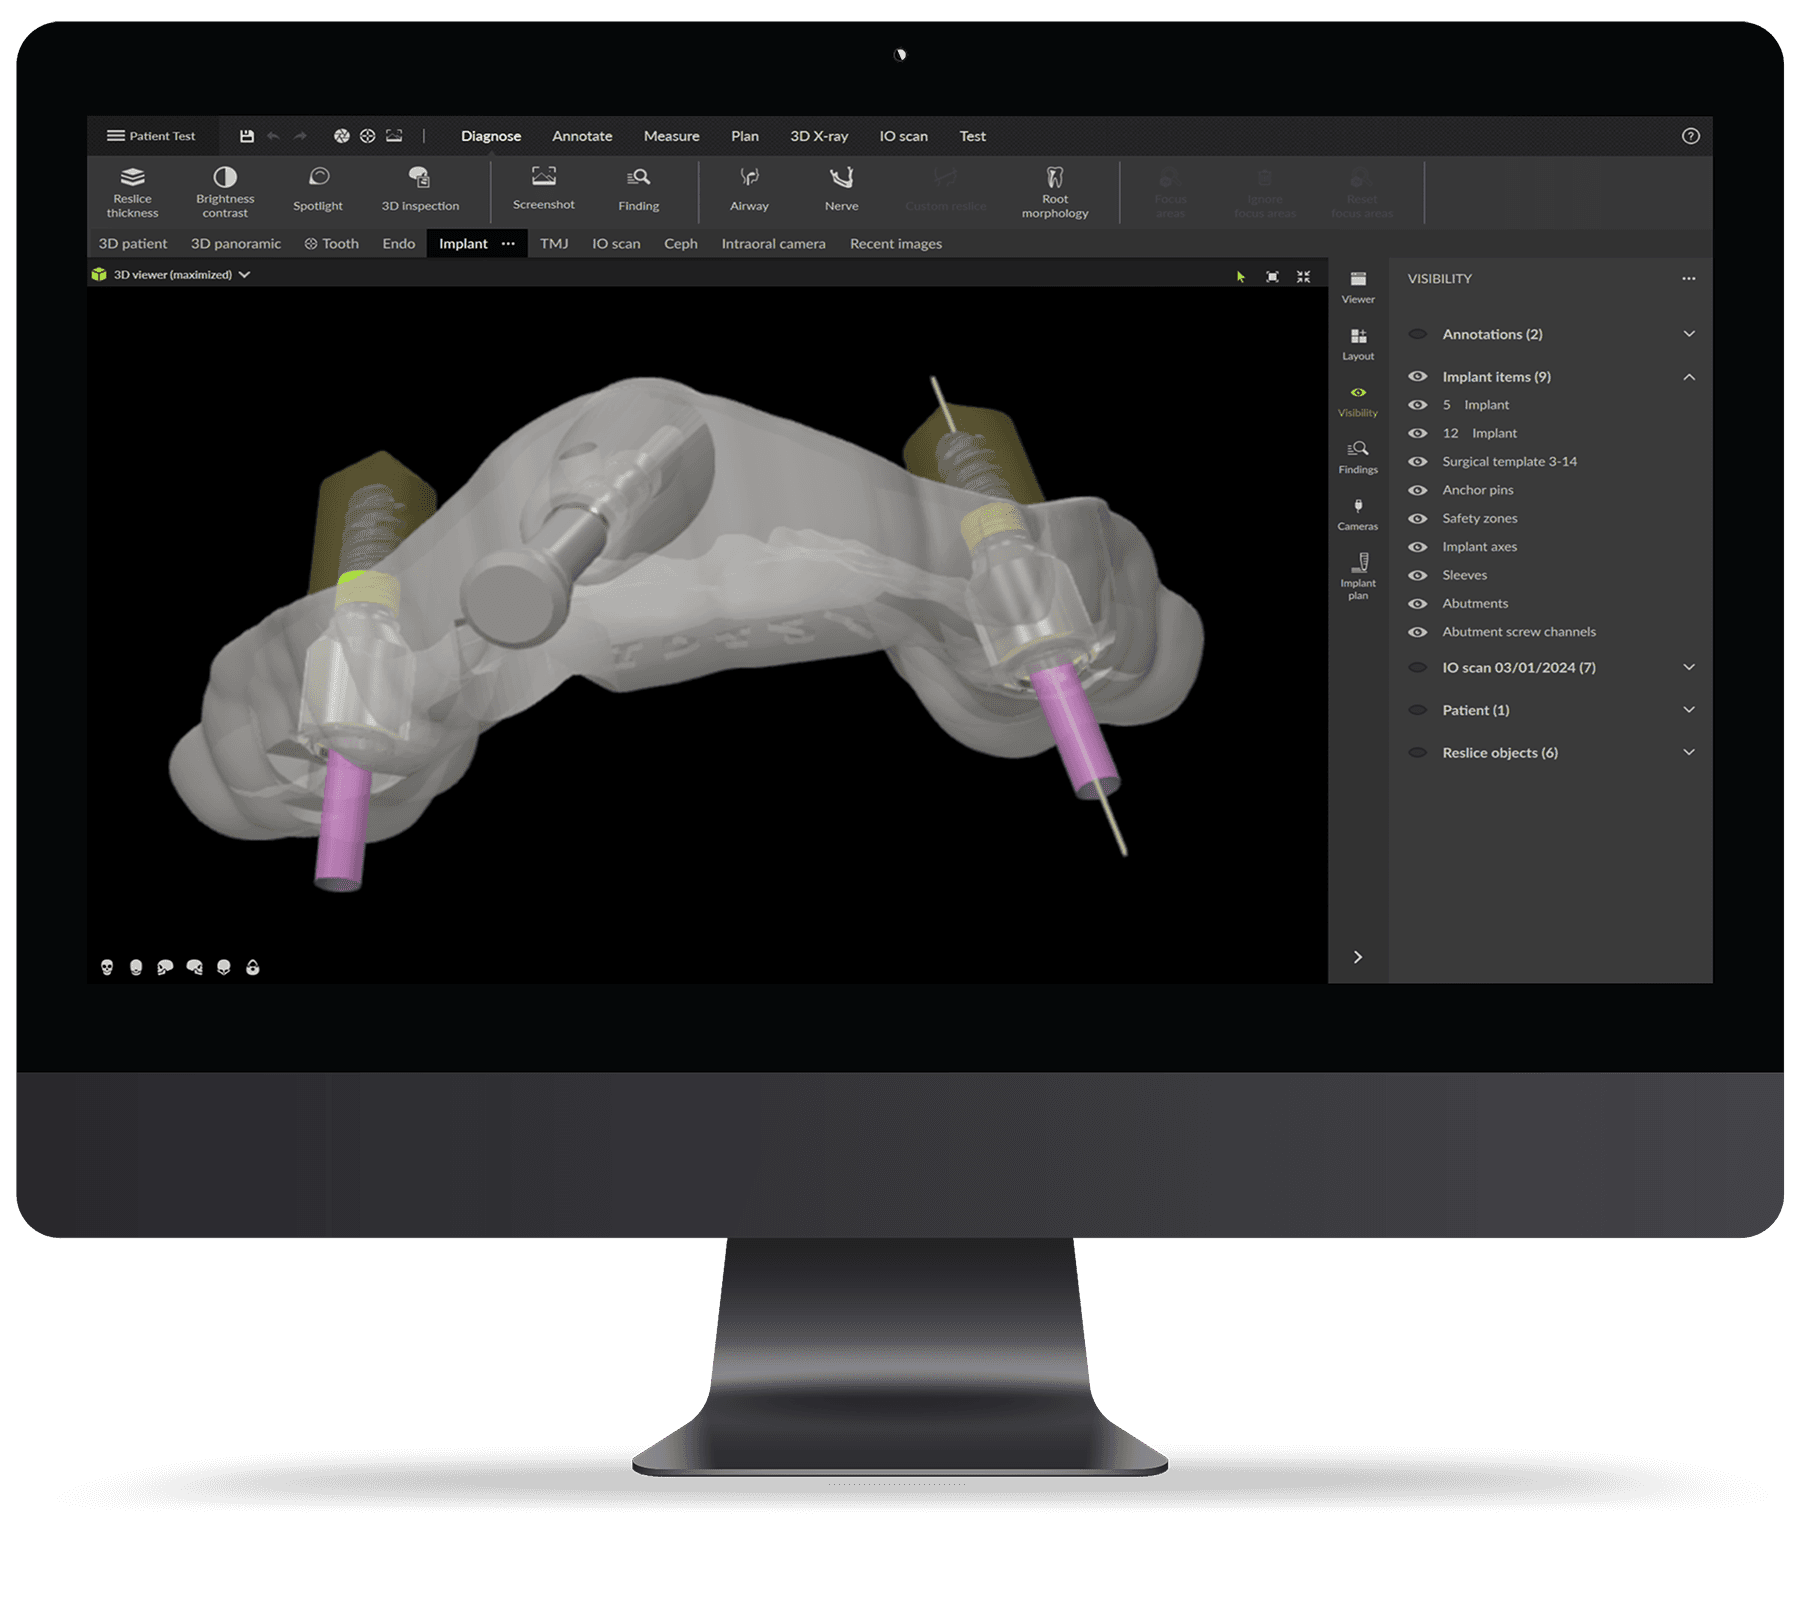Click the restore viewer size icon
The width and height of the screenshot is (1800, 1600).
click(x=1303, y=277)
